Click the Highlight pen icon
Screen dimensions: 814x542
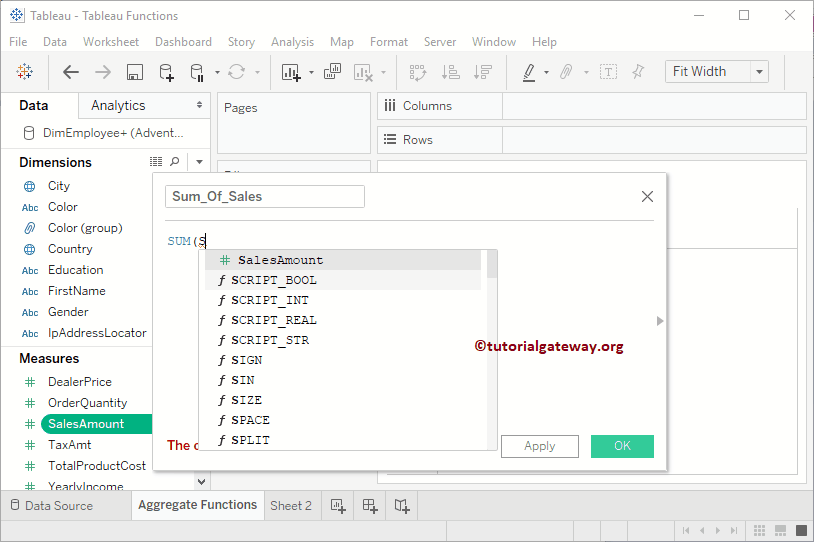529,72
